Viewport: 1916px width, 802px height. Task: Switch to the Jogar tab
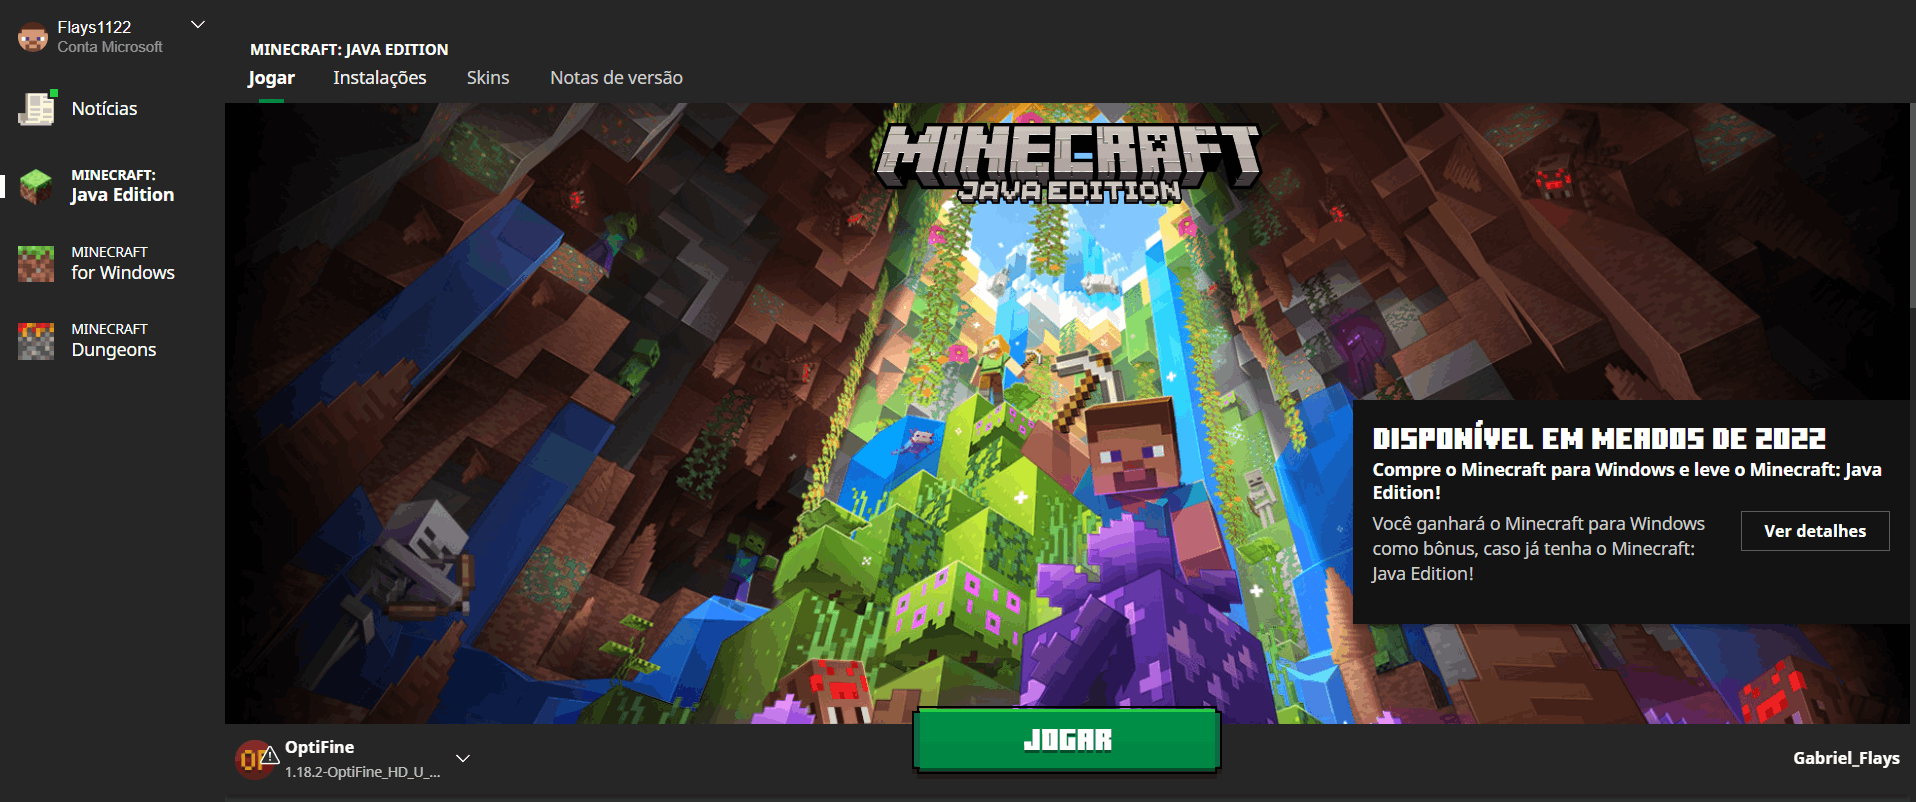[271, 78]
